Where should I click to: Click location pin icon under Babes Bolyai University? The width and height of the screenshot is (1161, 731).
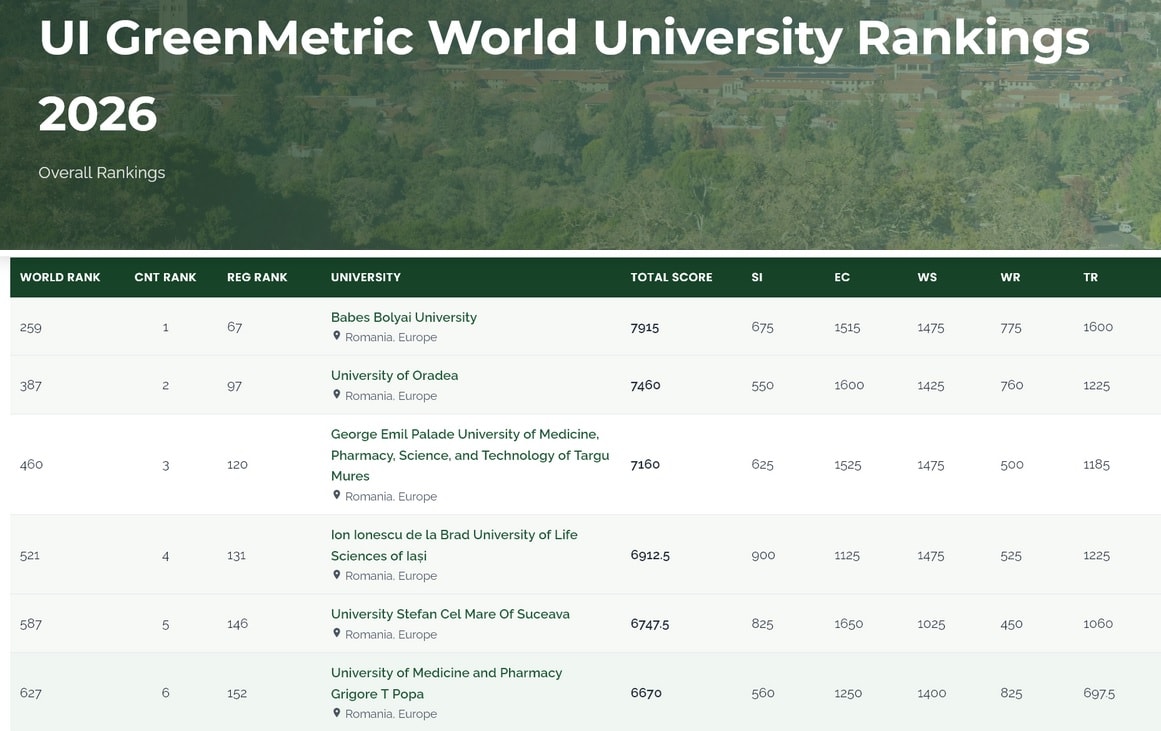click(336, 336)
